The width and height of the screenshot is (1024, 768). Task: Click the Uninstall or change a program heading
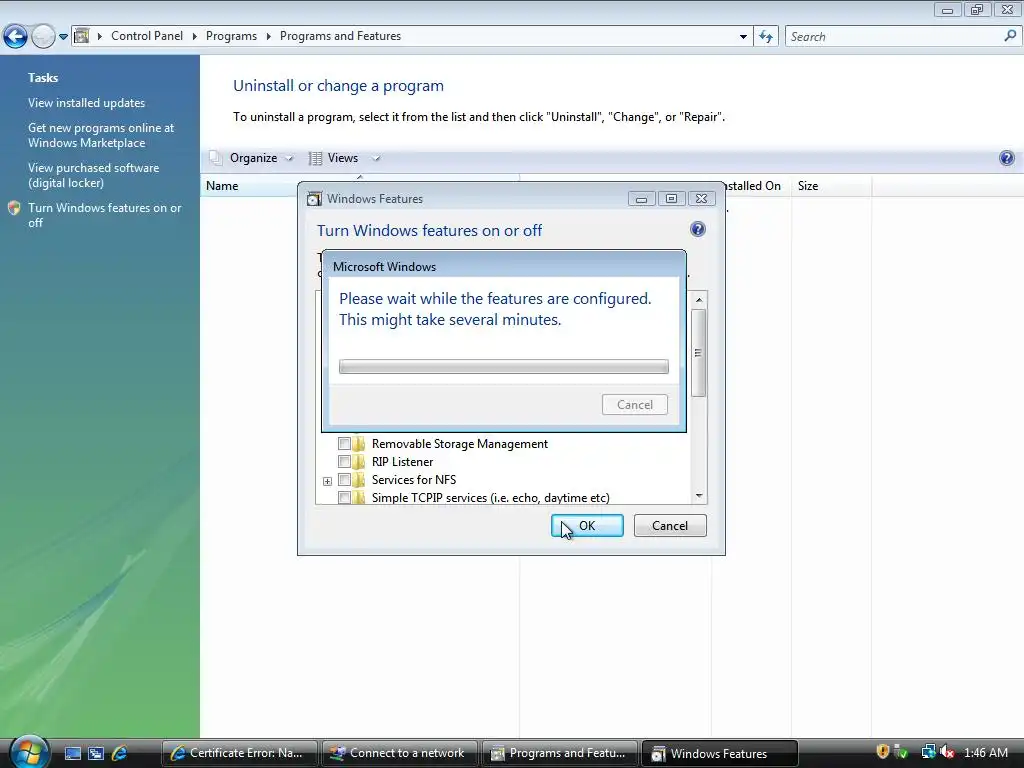338,86
